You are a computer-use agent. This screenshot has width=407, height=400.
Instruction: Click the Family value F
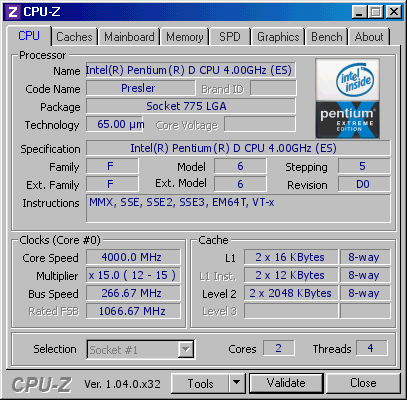(112, 166)
